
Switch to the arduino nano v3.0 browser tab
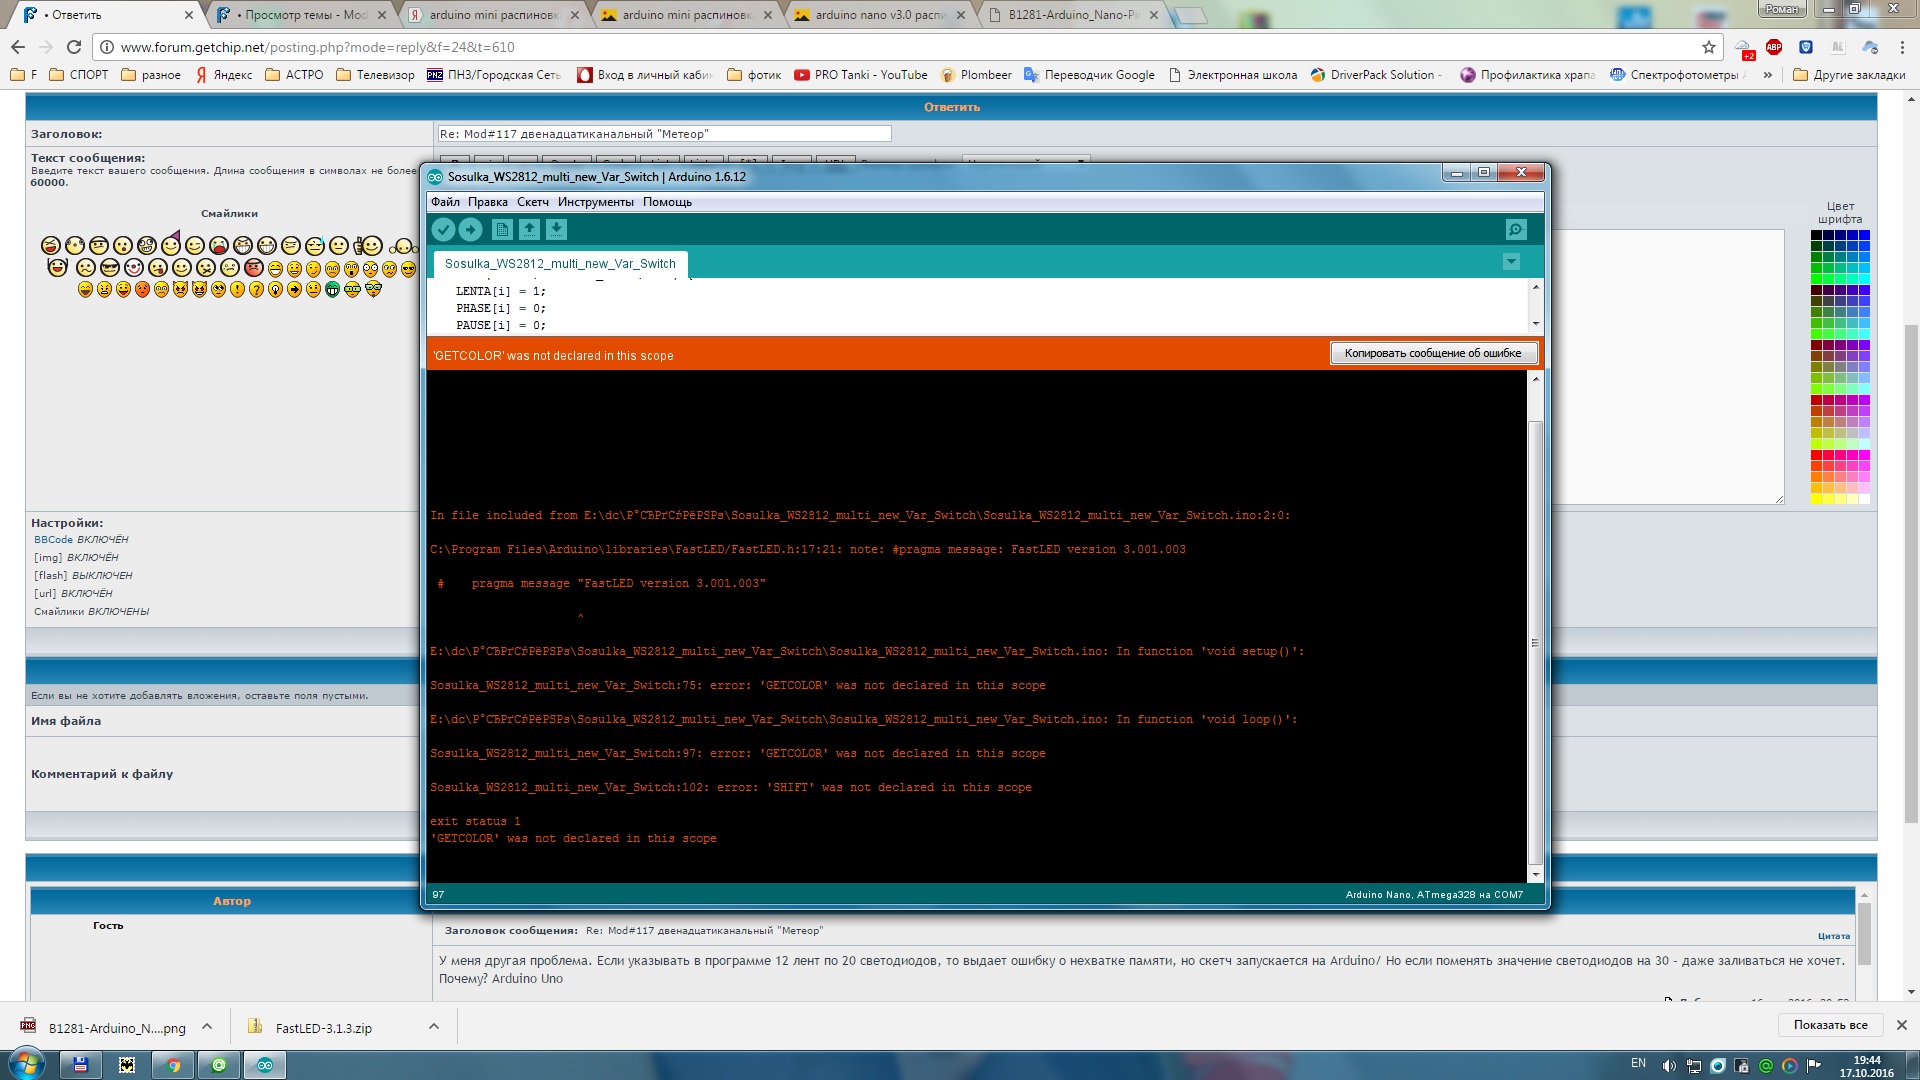(x=878, y=15)
